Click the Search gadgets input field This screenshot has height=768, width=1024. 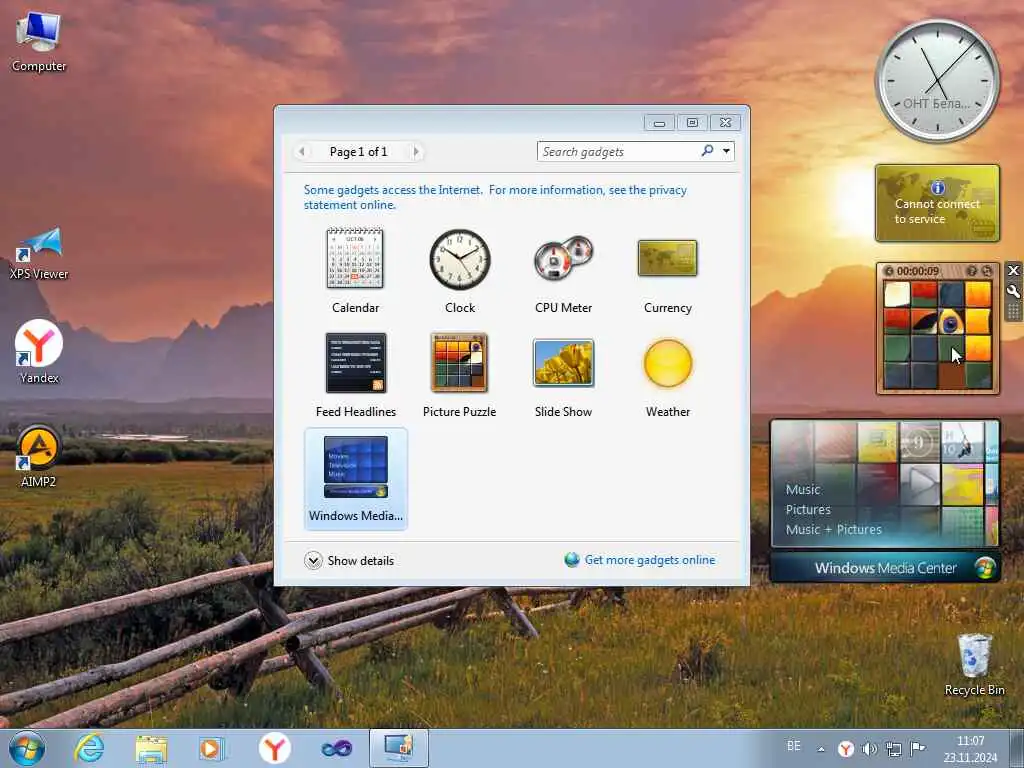[618, 152]
